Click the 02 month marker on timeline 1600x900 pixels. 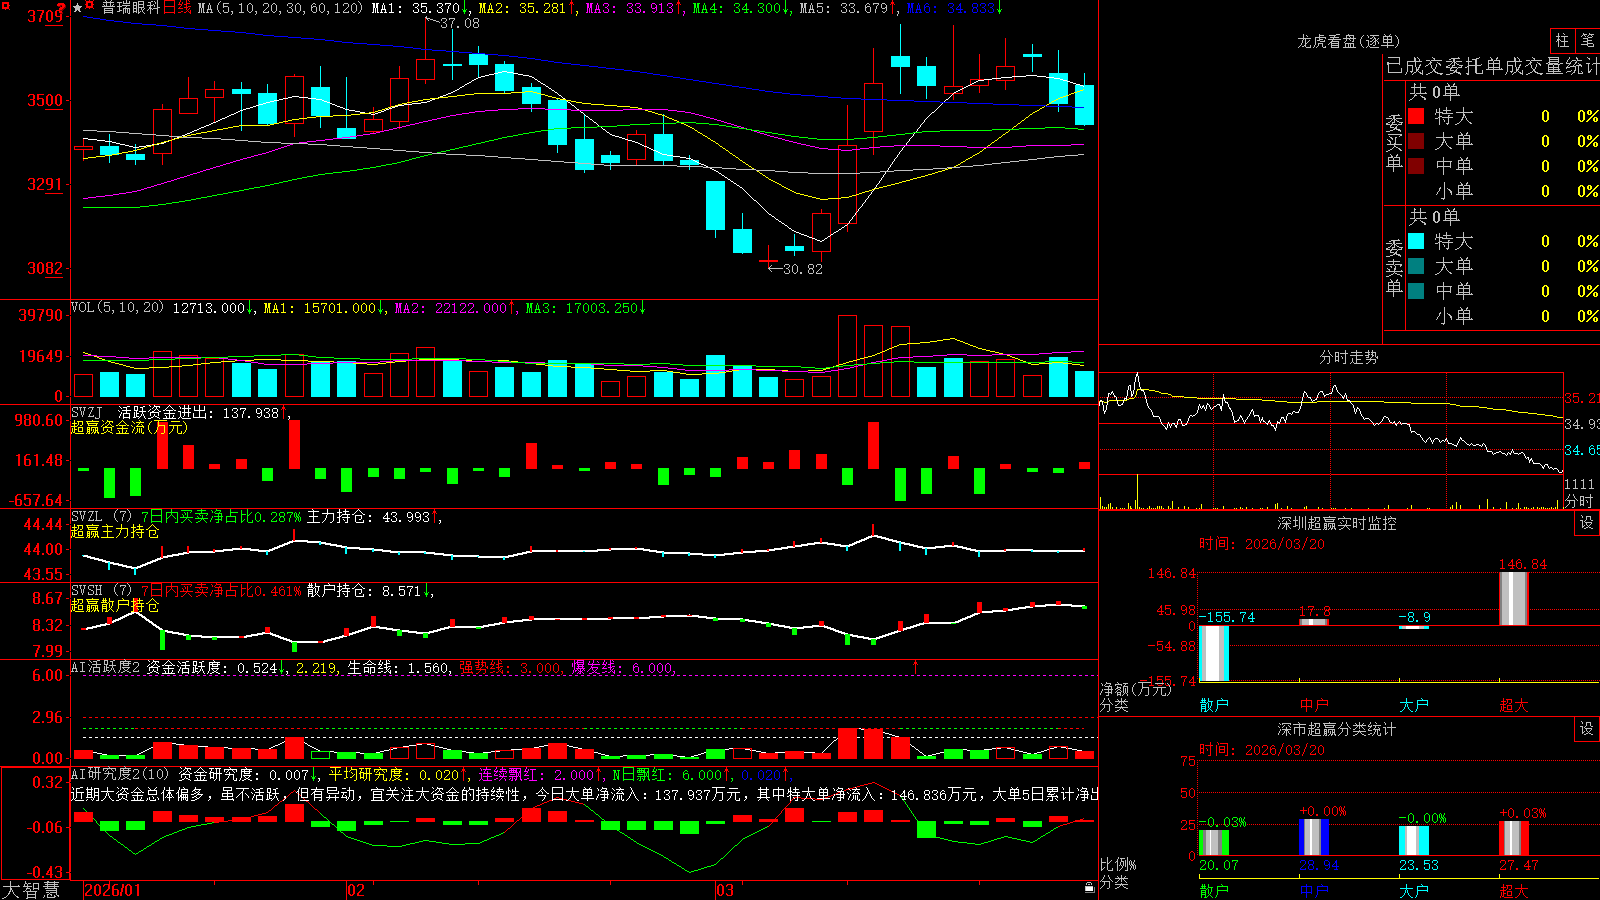[356, 890]
